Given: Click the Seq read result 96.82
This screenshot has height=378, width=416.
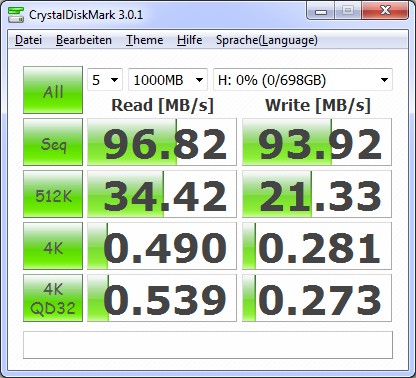Looking at the screenshot, I should pos(162,142).
